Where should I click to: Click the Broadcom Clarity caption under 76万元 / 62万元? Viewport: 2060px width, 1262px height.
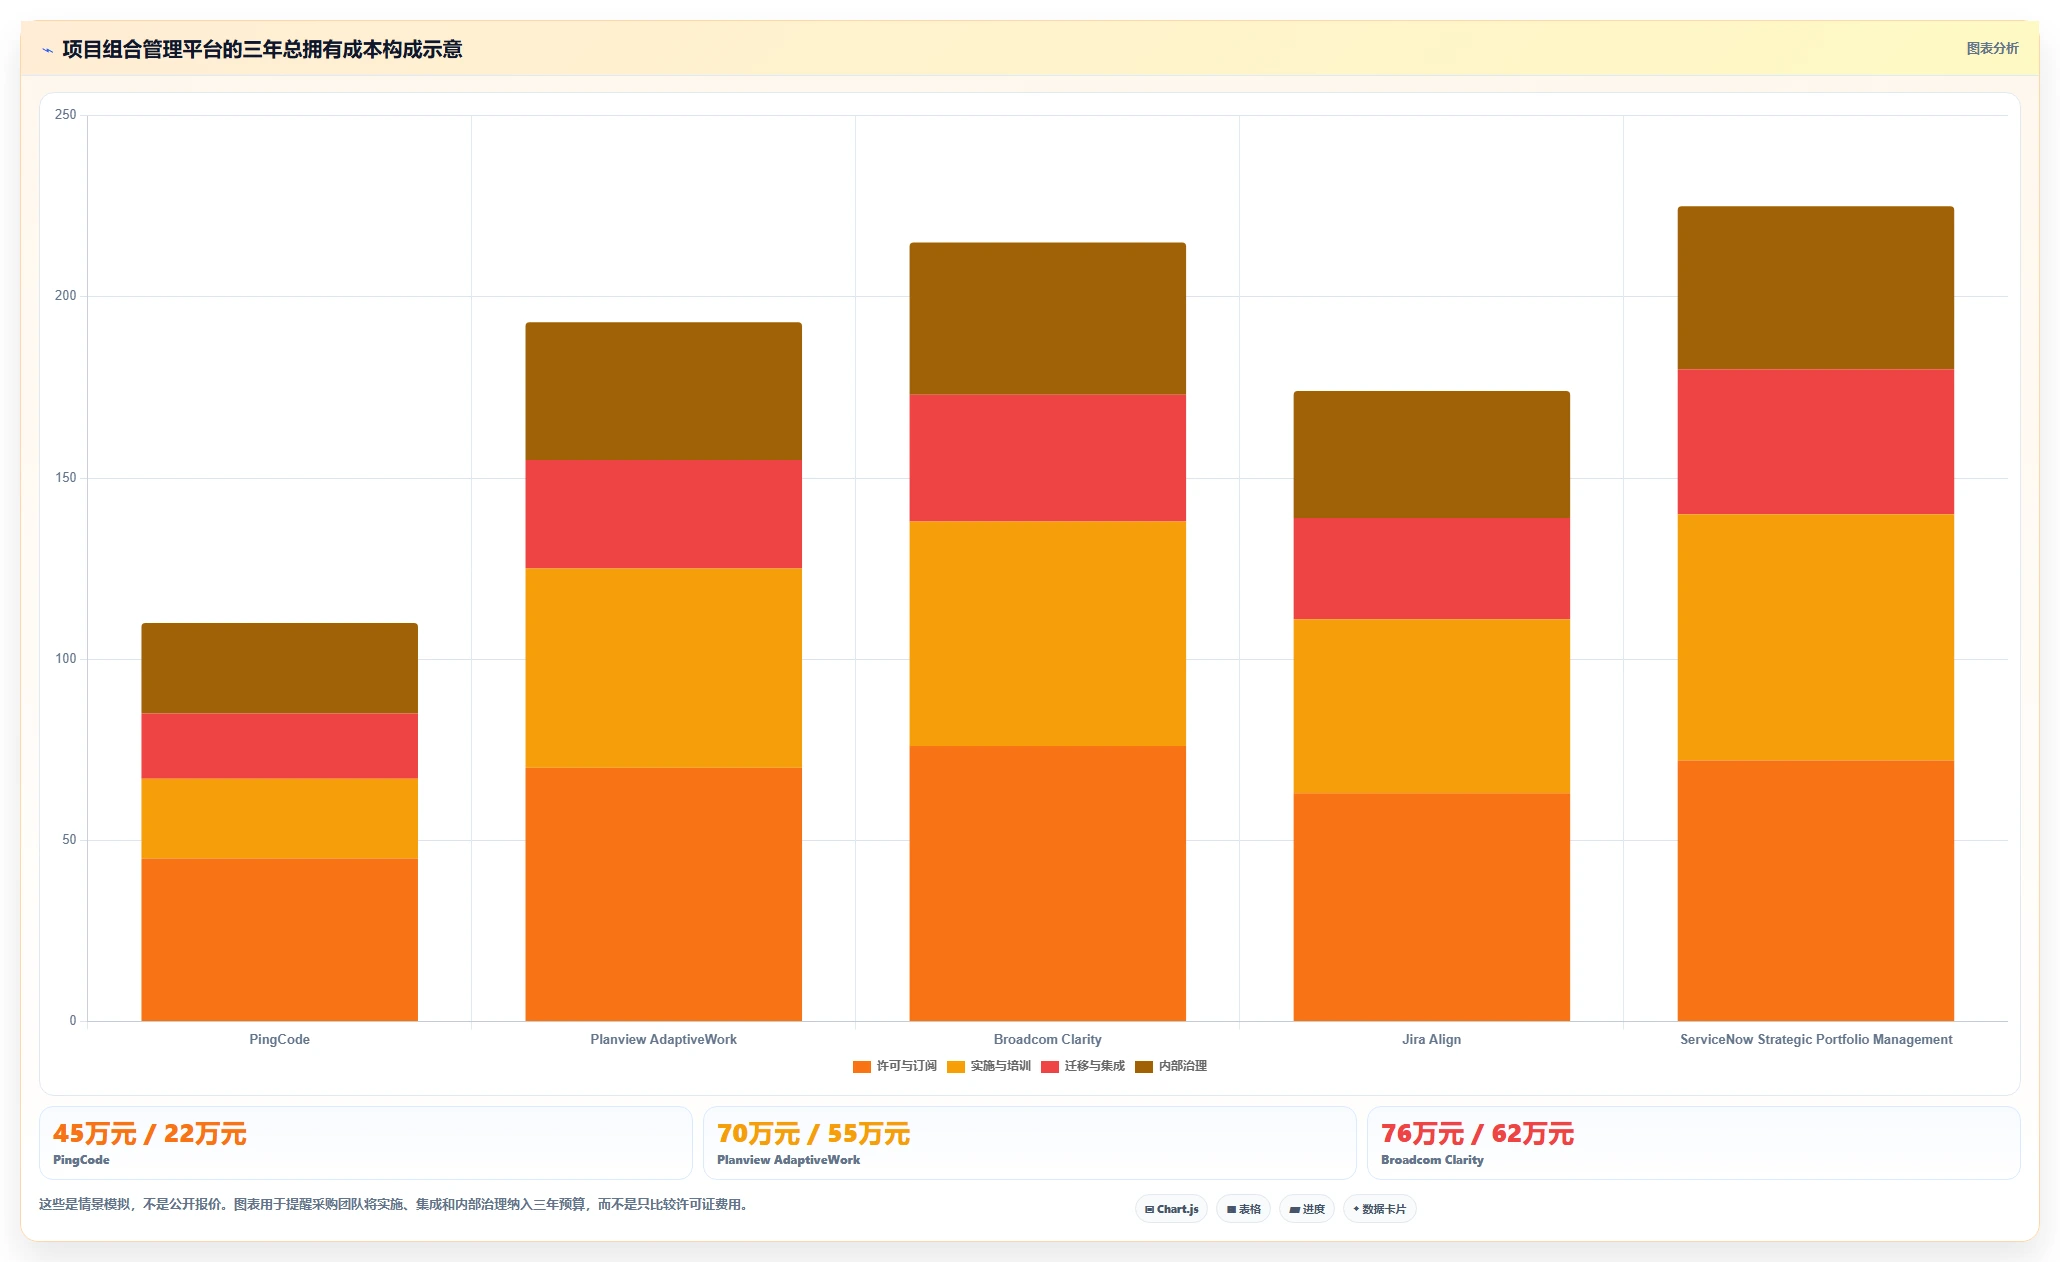tap(1432, 1160)
